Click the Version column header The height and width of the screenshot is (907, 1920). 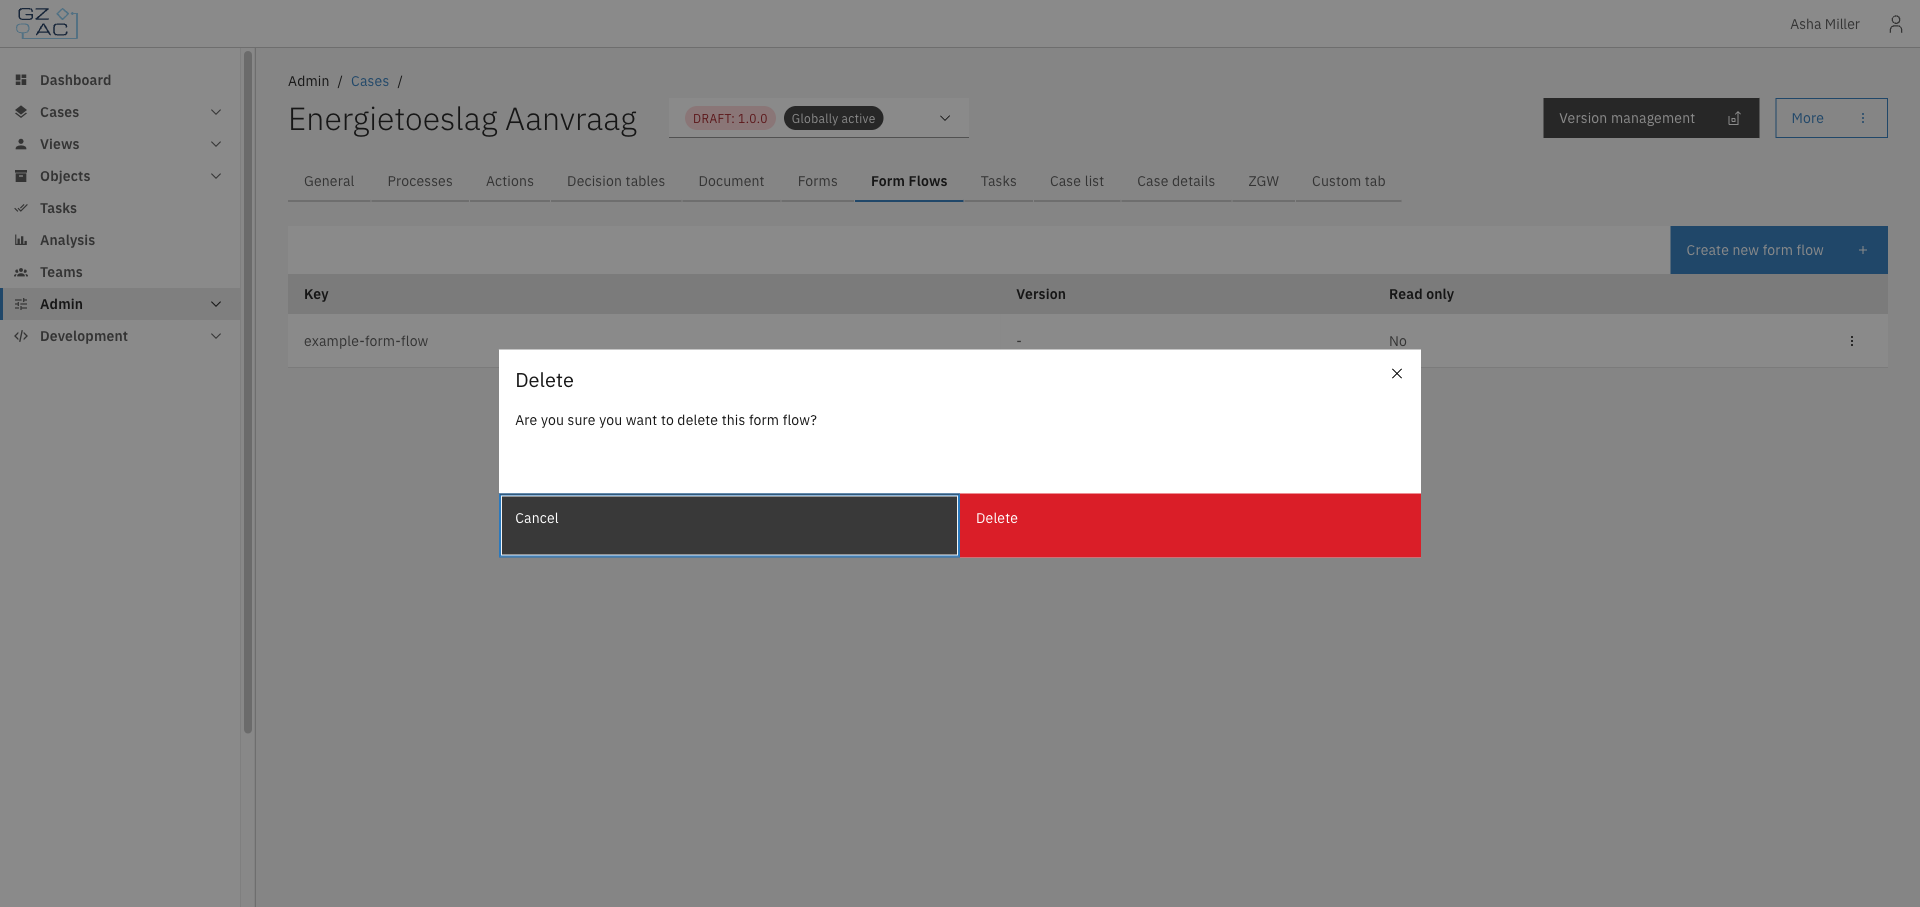point(1041,294)
